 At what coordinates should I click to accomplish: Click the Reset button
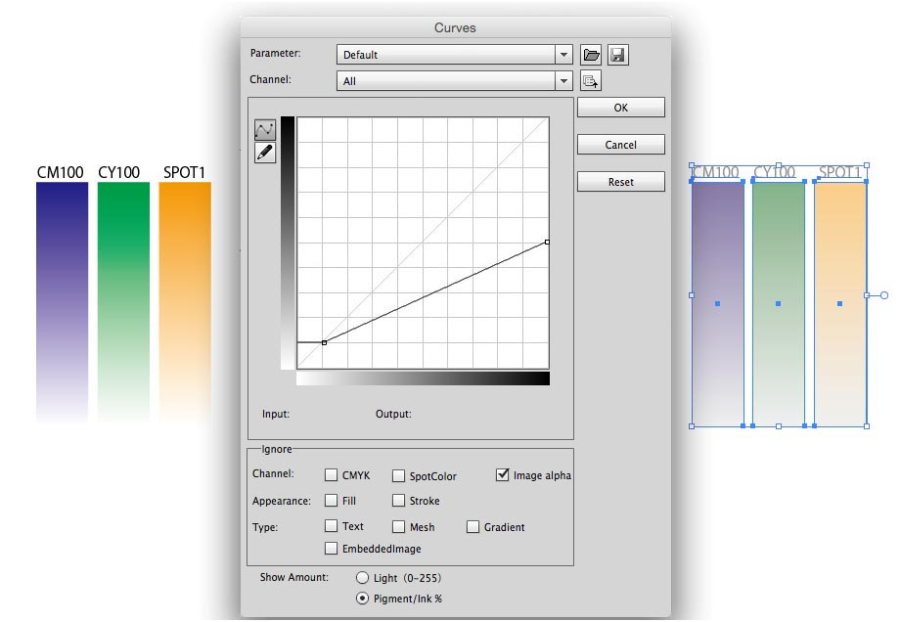[x=620, y=182]
